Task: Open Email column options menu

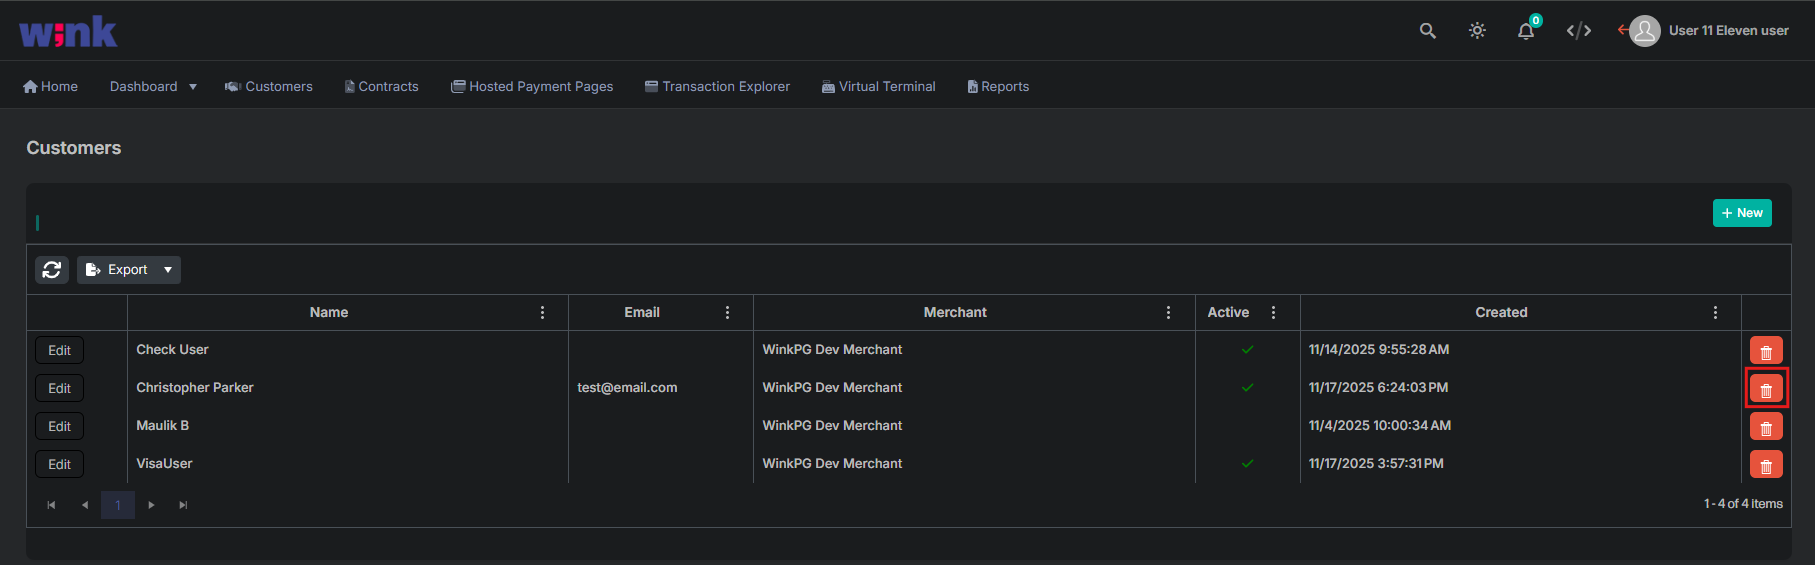Action: [728, 313]
